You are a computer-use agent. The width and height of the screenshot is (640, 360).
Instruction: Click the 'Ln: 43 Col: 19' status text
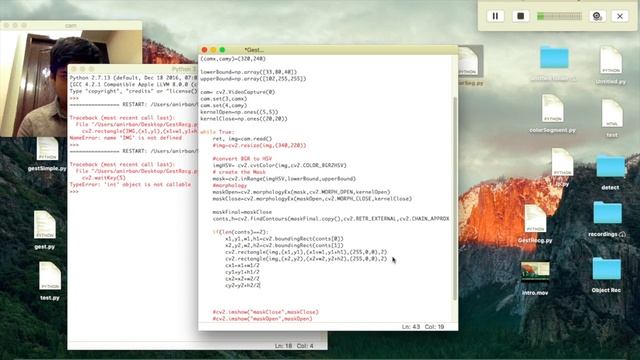(423, 327)
